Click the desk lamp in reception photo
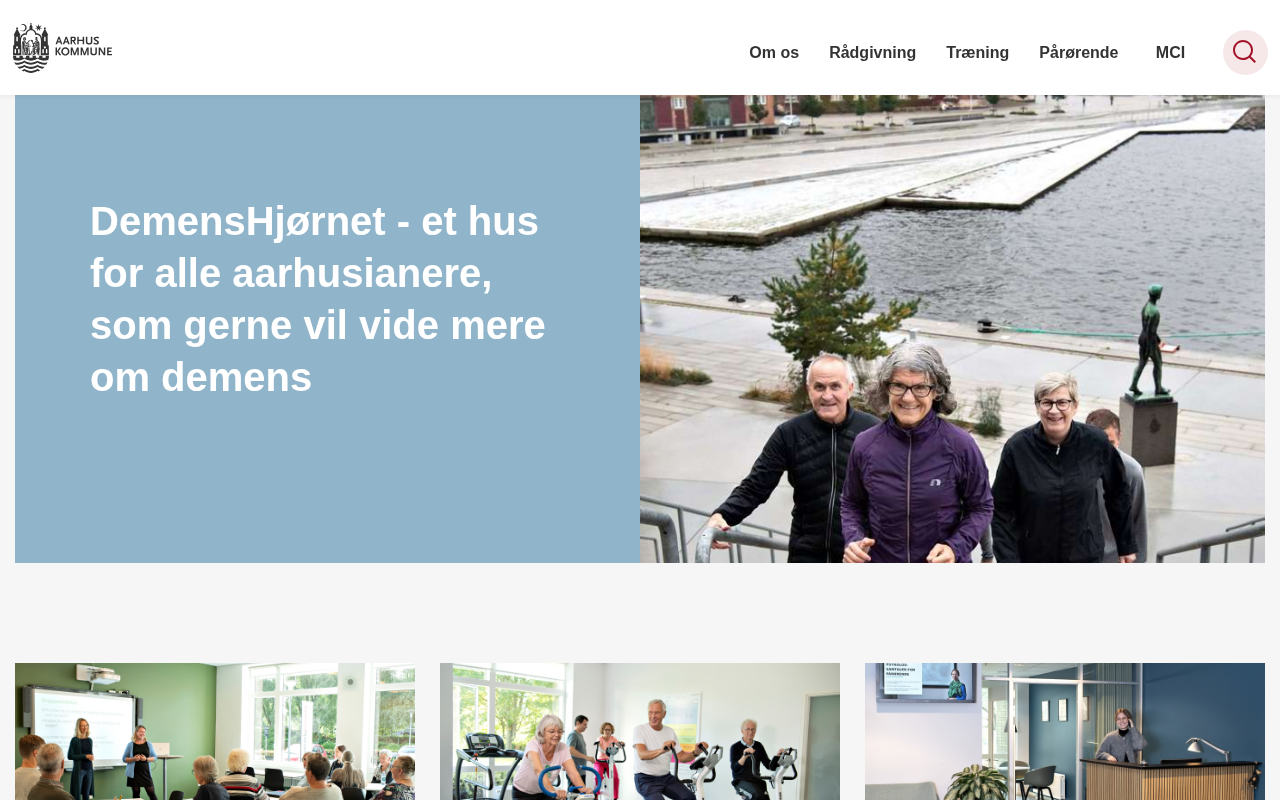Image resolution: width=1280 pixels, height=800 pixels. [1207, 750]
